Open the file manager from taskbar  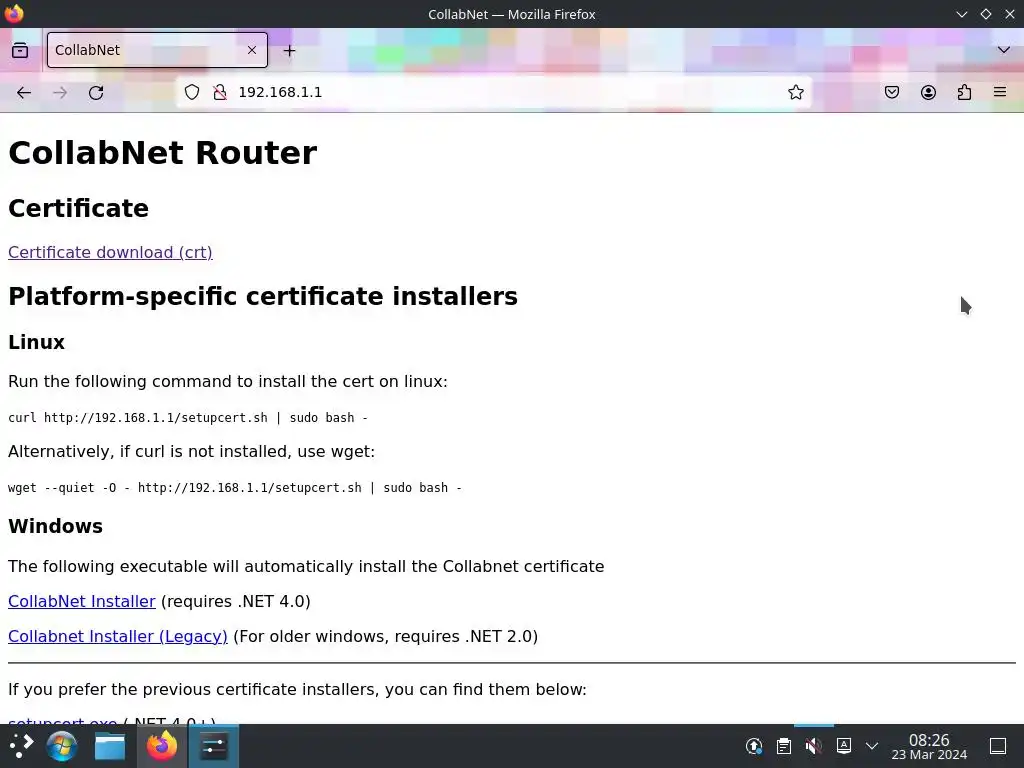(110, 746)
